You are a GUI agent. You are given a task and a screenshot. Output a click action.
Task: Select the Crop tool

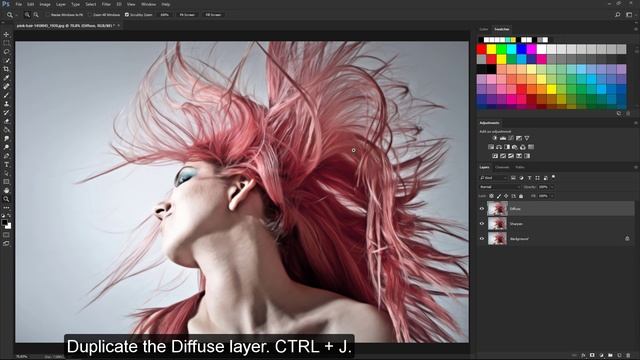6,69
